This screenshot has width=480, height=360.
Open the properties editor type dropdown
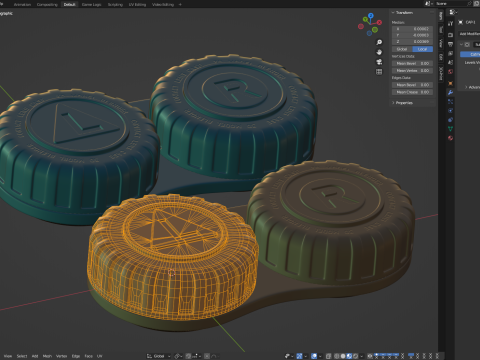point(453,12)
